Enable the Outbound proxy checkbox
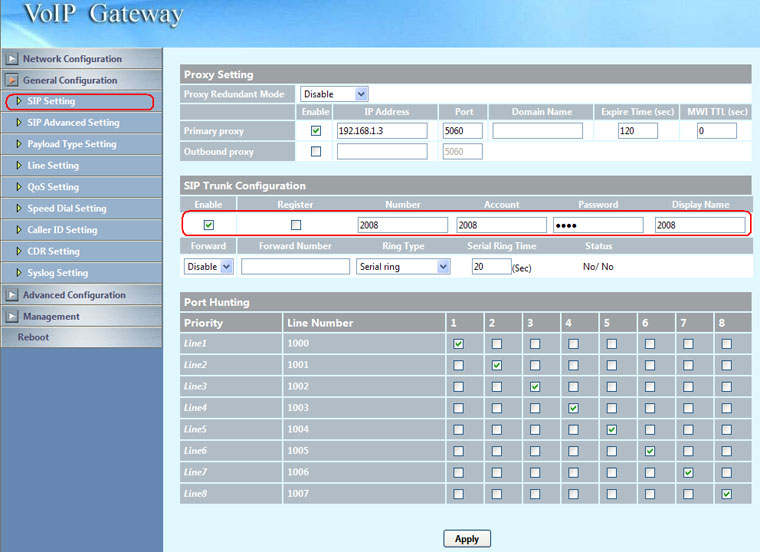 [316, 152]
